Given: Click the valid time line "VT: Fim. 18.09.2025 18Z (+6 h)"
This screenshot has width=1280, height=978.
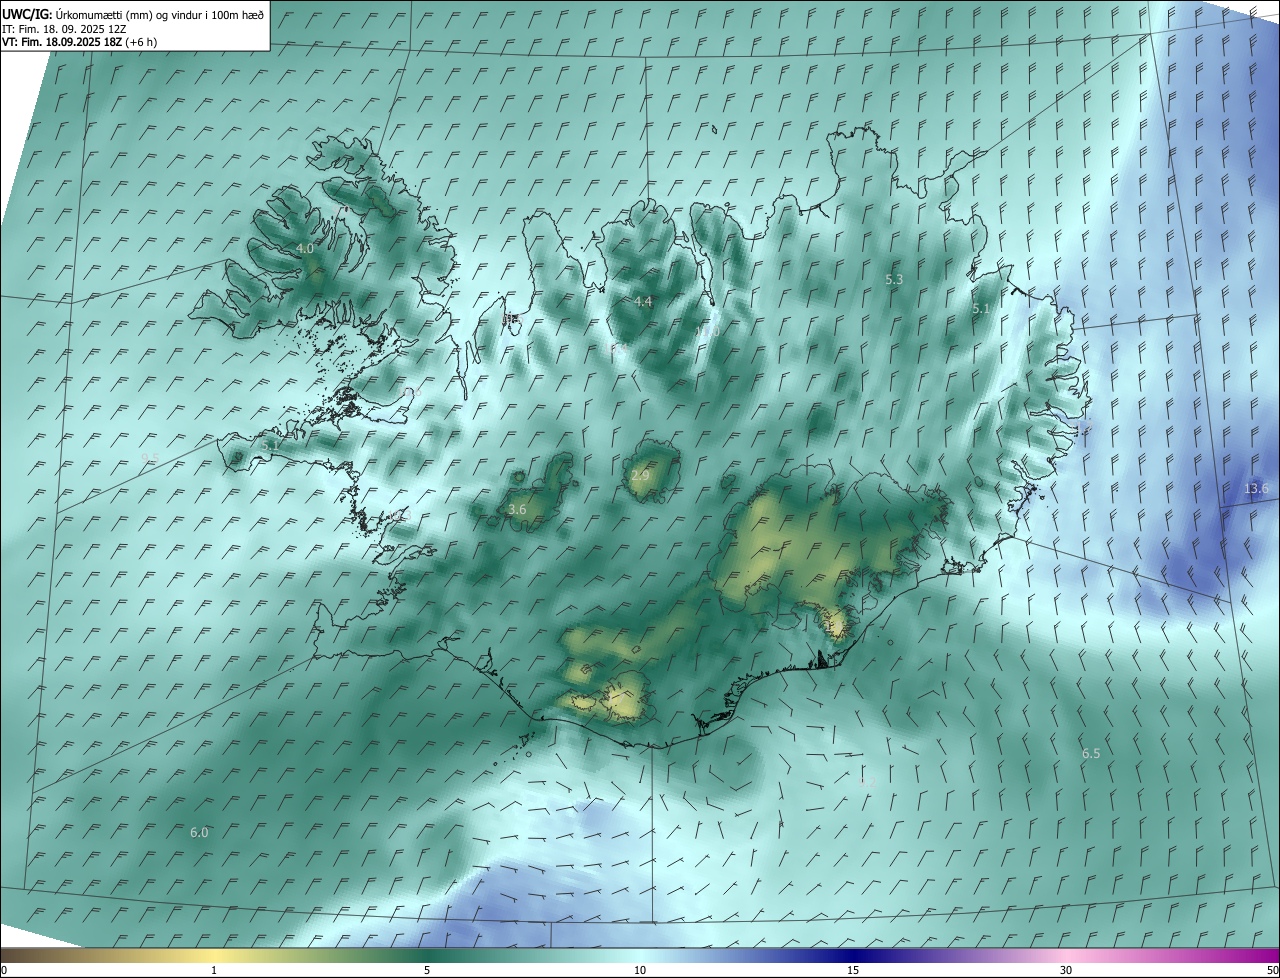Looking at the screenshot, I should click(x=79, y=42).
